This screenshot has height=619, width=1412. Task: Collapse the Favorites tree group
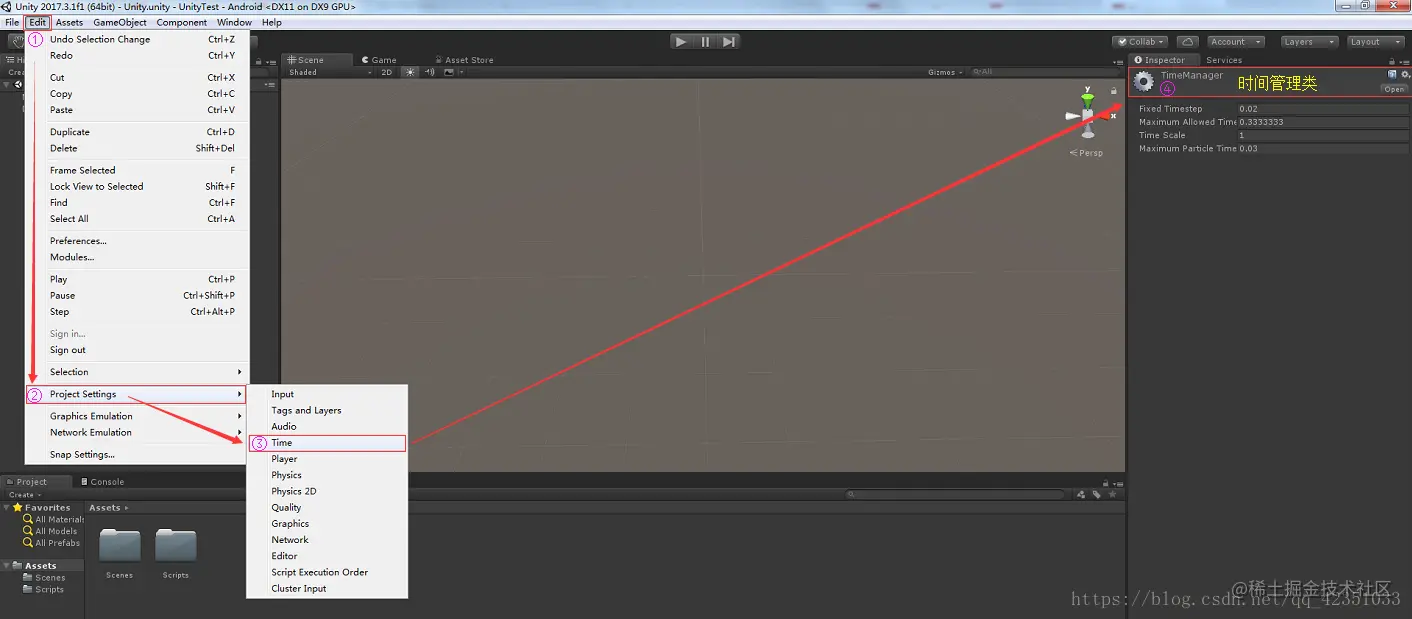[7, 508]
